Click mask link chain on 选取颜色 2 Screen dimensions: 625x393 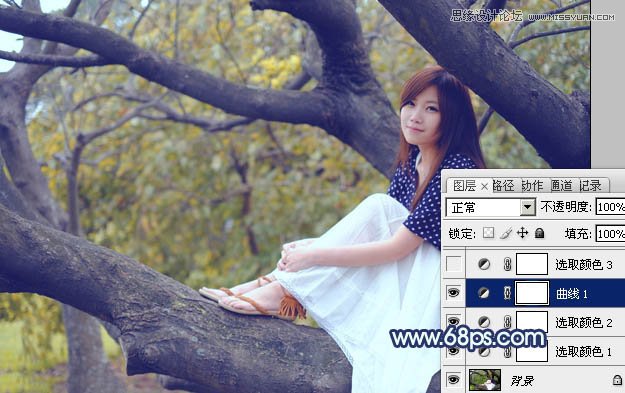click(507, 322)
